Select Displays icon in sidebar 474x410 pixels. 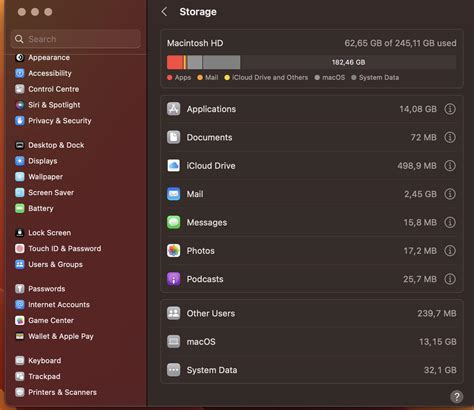(x=20, y=161)
